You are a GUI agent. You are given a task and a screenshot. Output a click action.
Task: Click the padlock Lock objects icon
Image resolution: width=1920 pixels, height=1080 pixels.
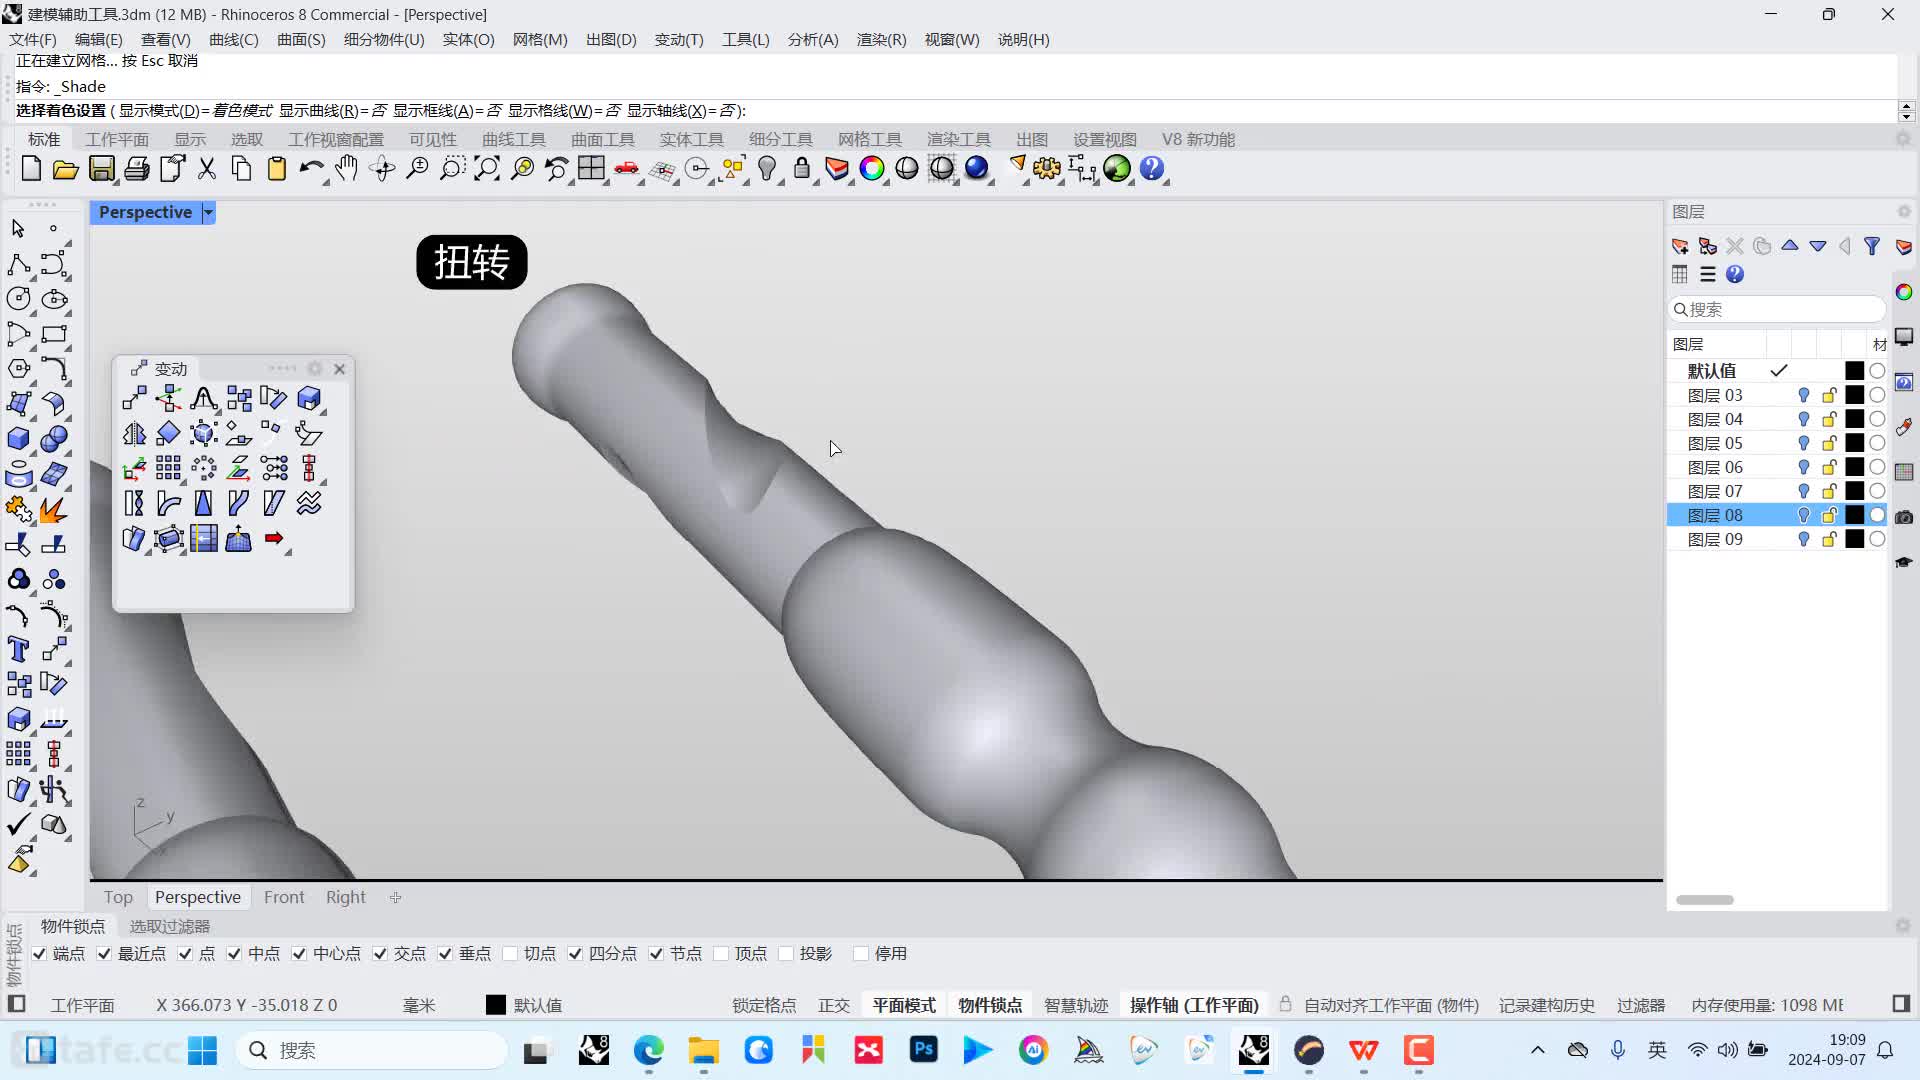pos(802,169)
